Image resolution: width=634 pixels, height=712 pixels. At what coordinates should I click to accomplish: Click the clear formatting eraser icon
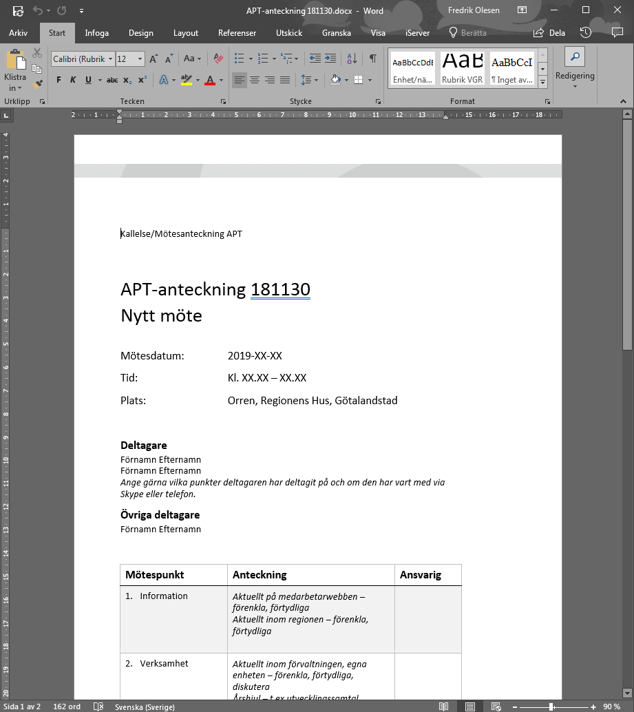point(219,59)
